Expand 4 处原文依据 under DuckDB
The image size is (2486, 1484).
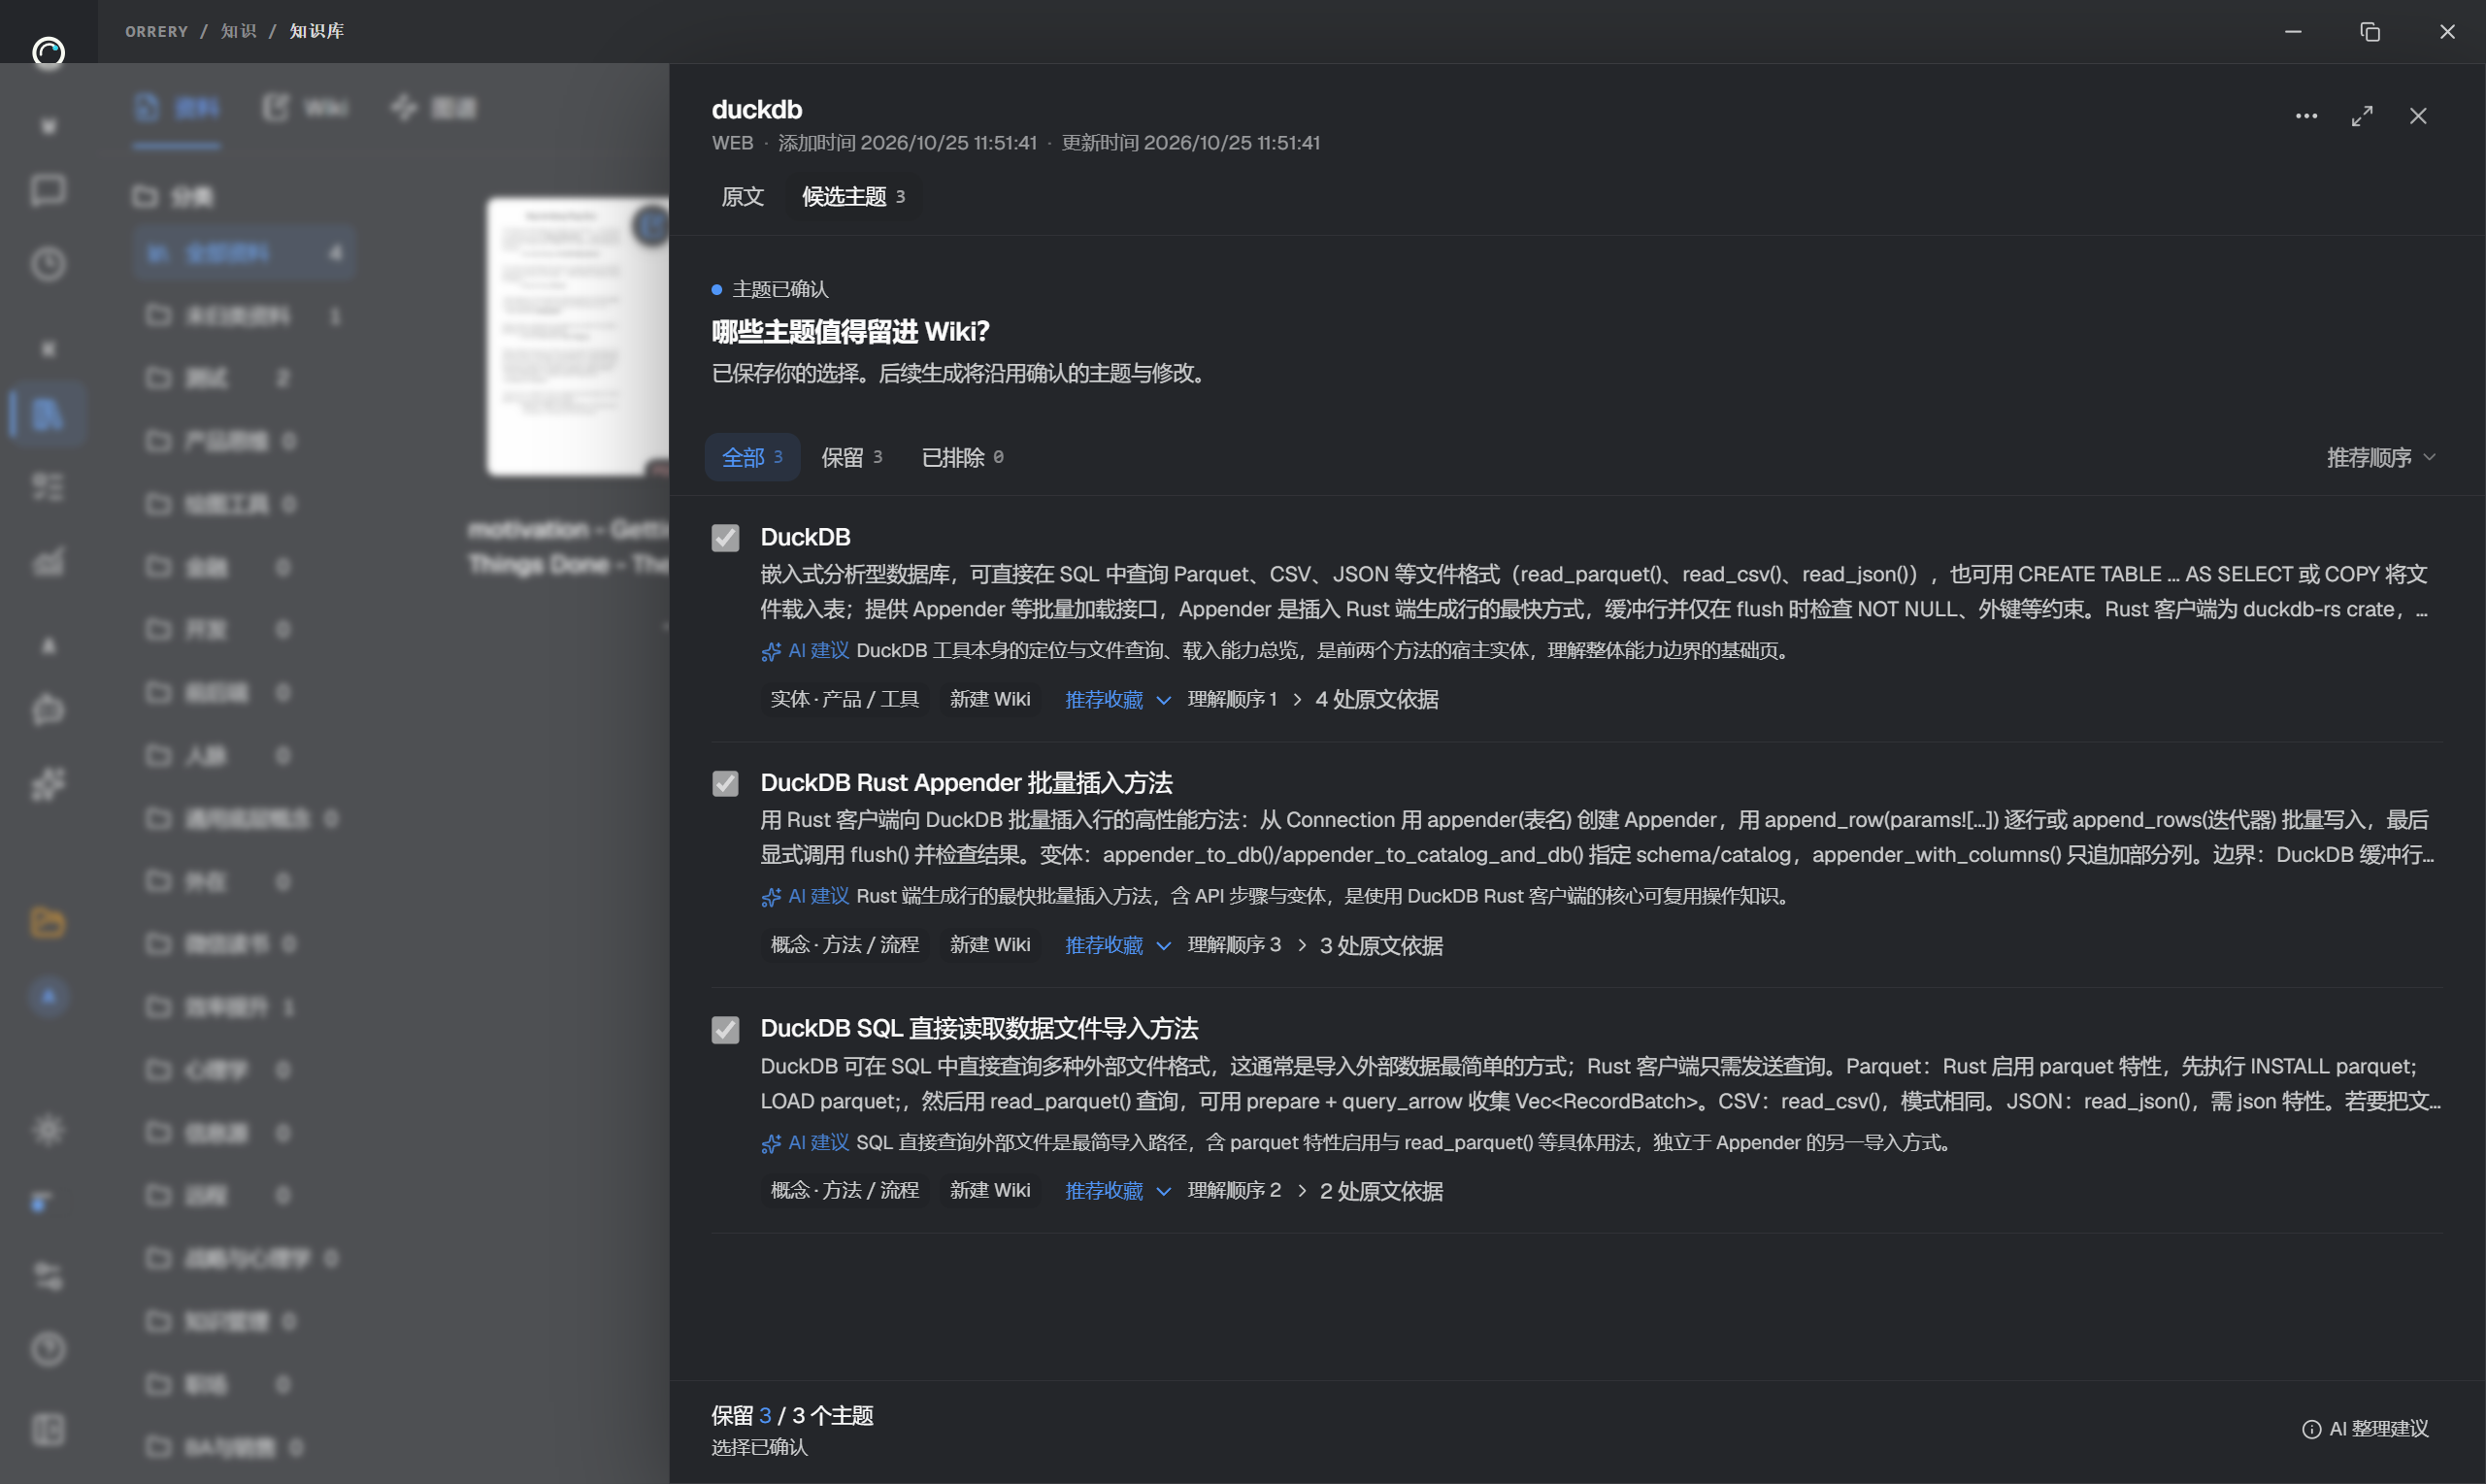1366,699
